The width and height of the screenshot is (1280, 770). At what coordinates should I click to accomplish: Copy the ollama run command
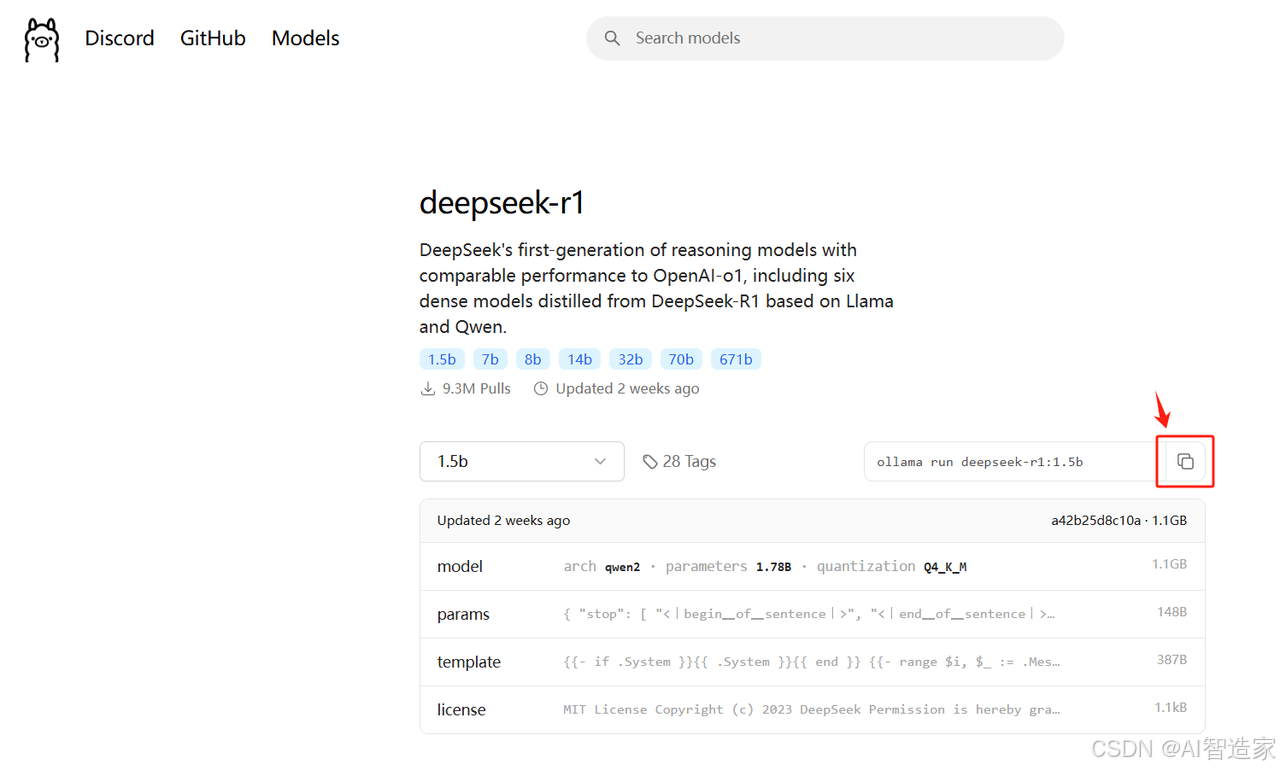click(x=1185, y=461)
